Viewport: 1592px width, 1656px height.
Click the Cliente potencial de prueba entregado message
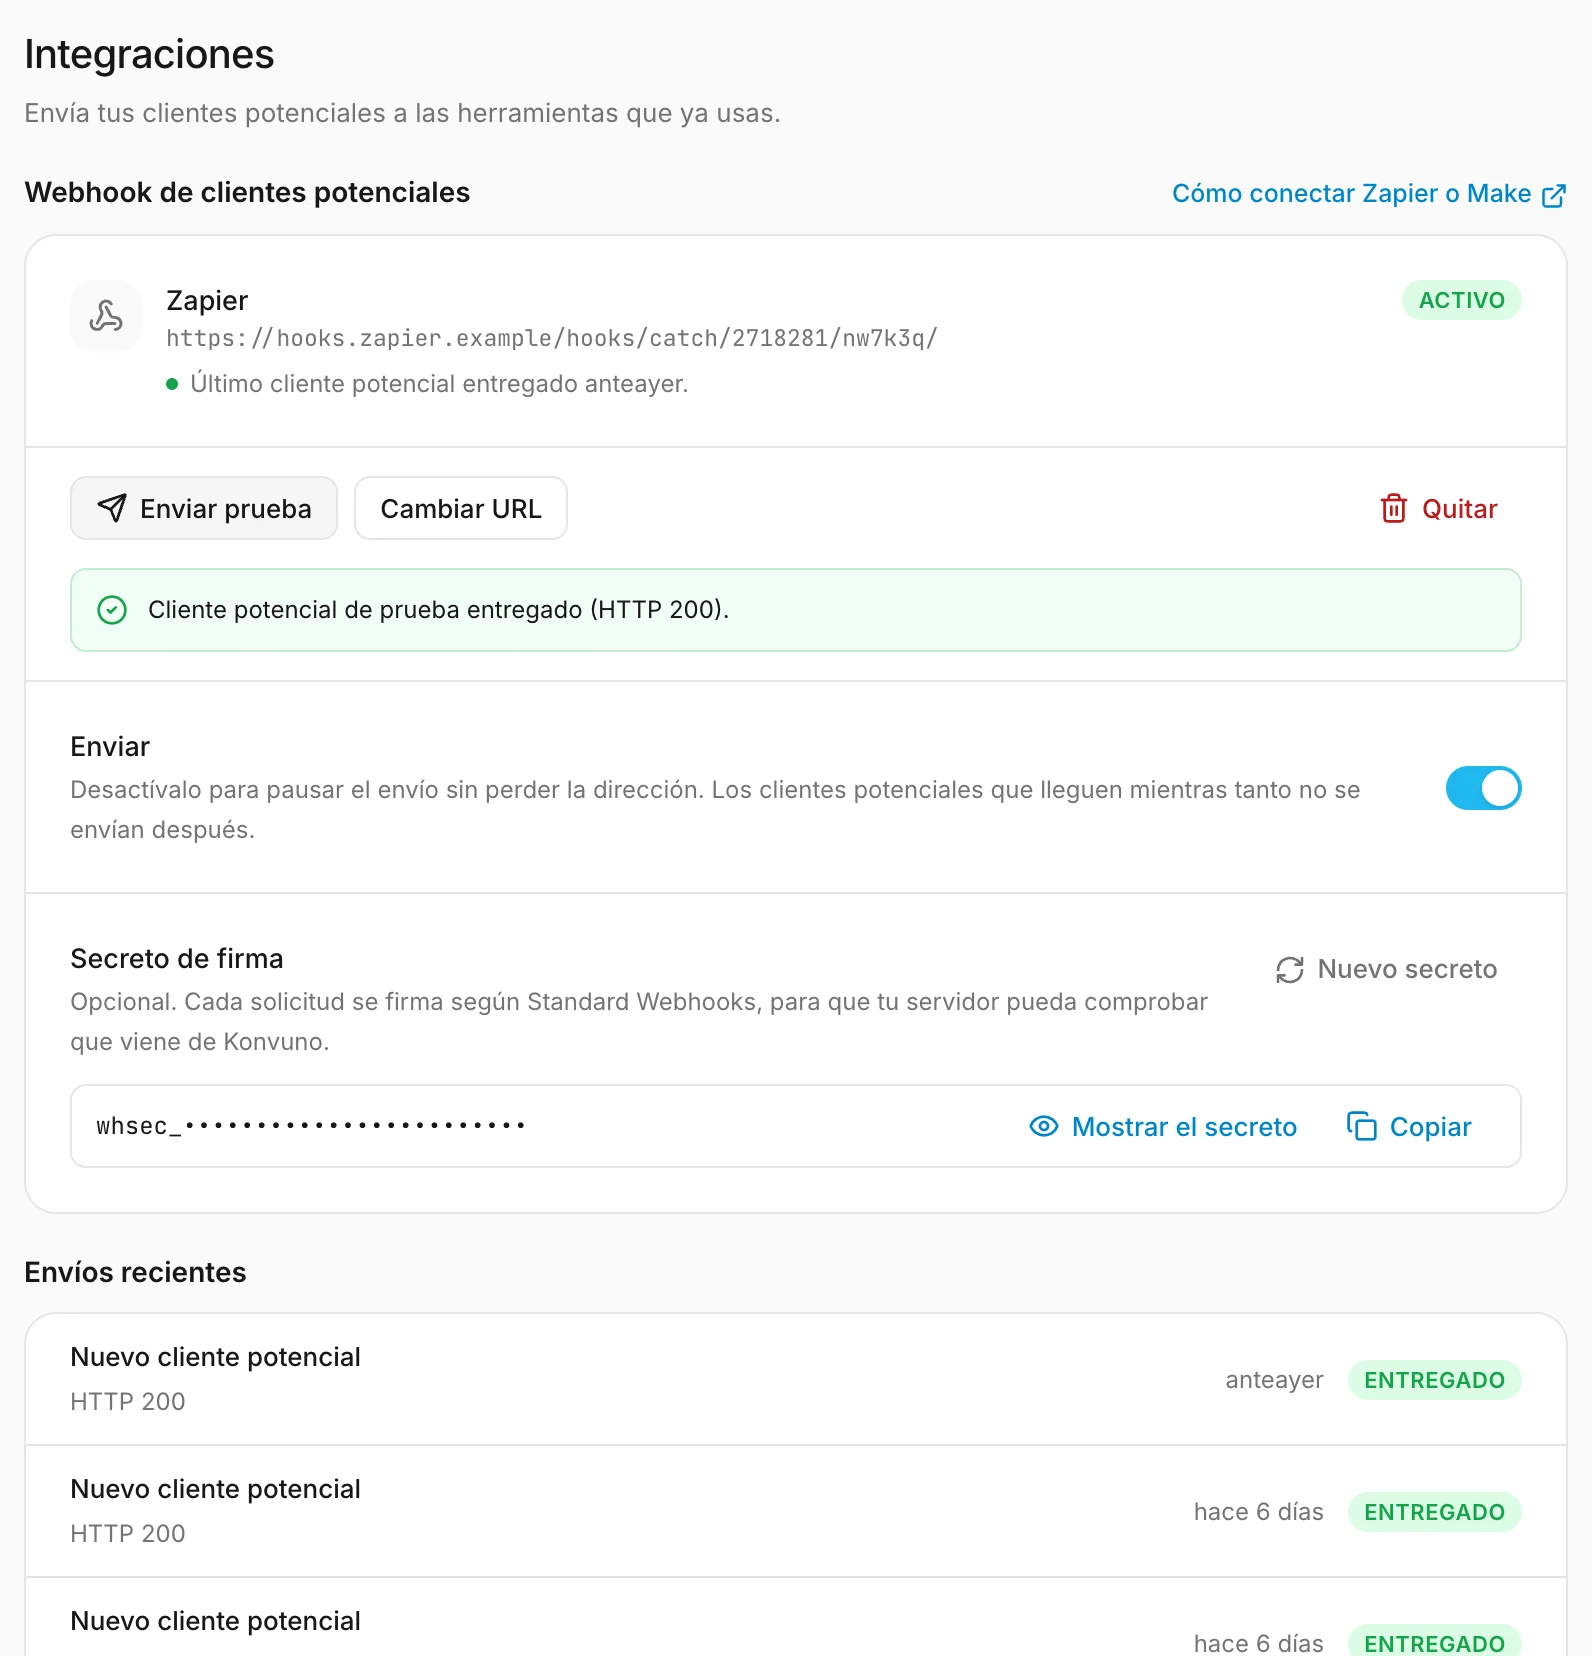tap(438, 610)
